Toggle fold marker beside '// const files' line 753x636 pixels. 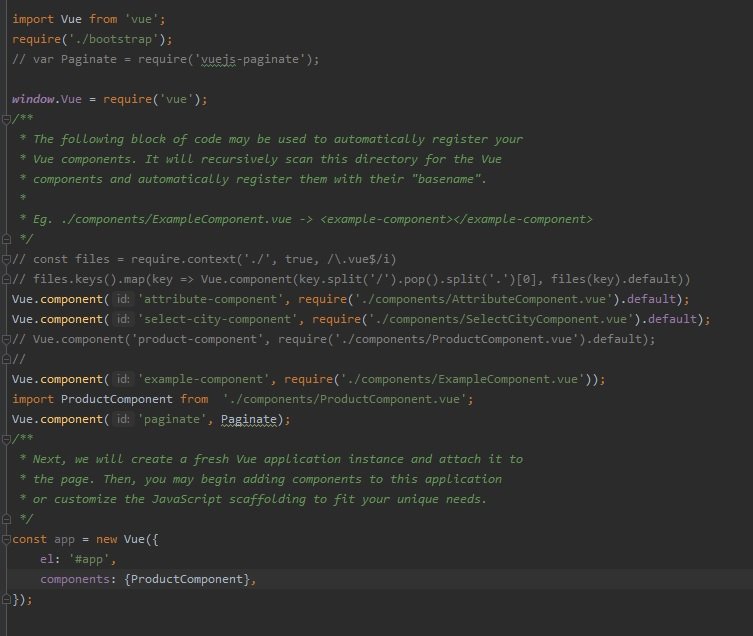(x=6, y=259)
